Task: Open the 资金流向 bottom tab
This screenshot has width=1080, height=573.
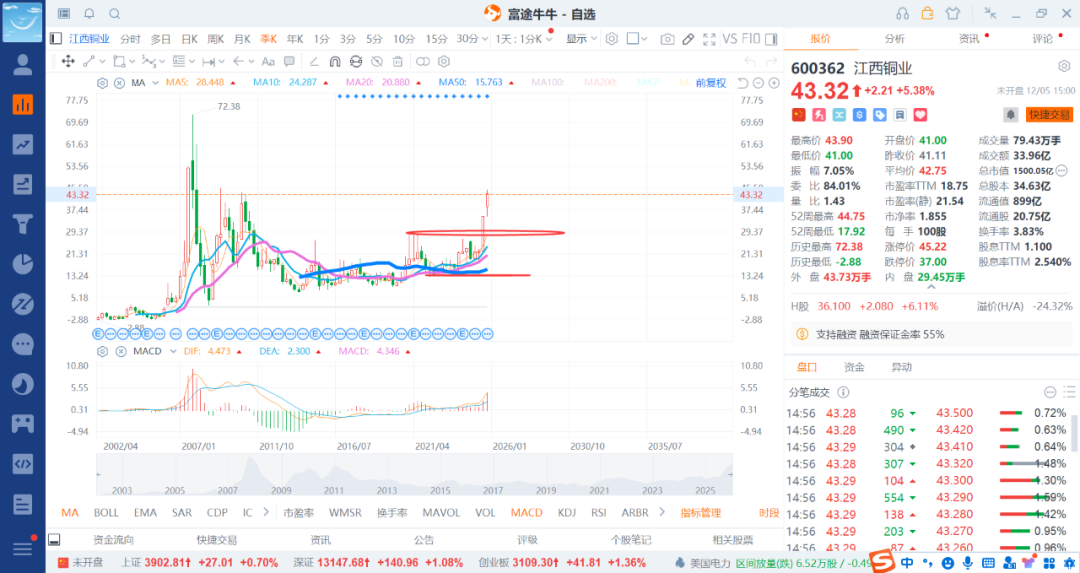Action: tap(114, 540)
